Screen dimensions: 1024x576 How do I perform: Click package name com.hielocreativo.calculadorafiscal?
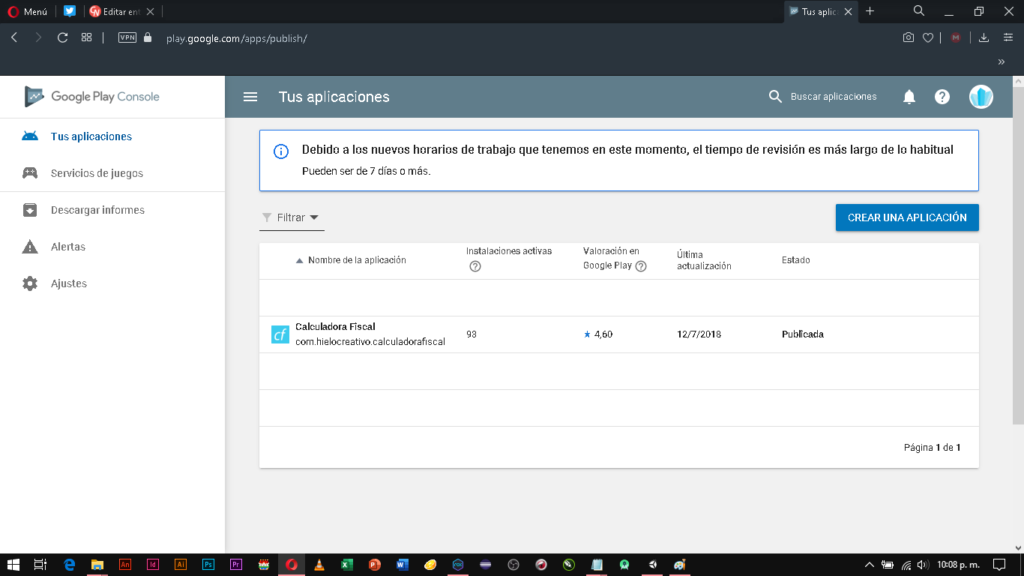click(x=370, y=342)
